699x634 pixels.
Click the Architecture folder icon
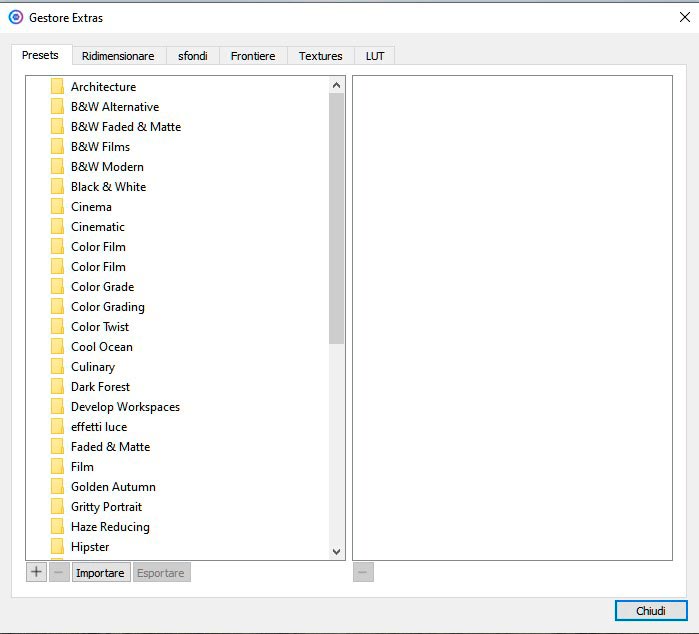click(x=57, y=87)
